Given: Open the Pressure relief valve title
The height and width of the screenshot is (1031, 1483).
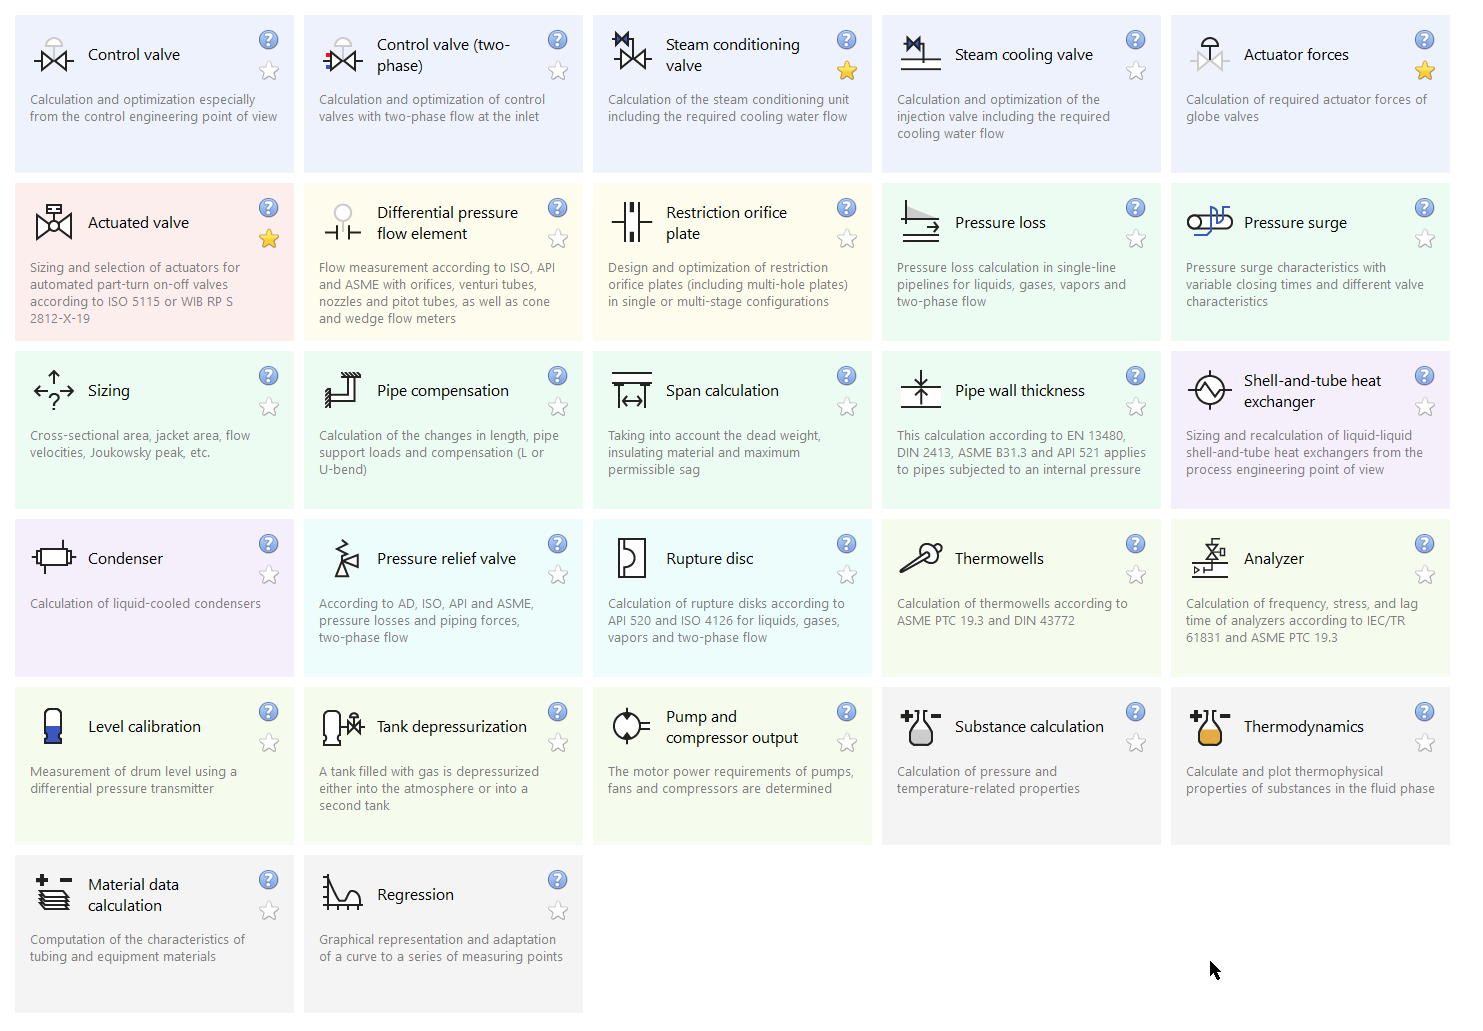Looking at the screenshot, I should coord(446,559).
